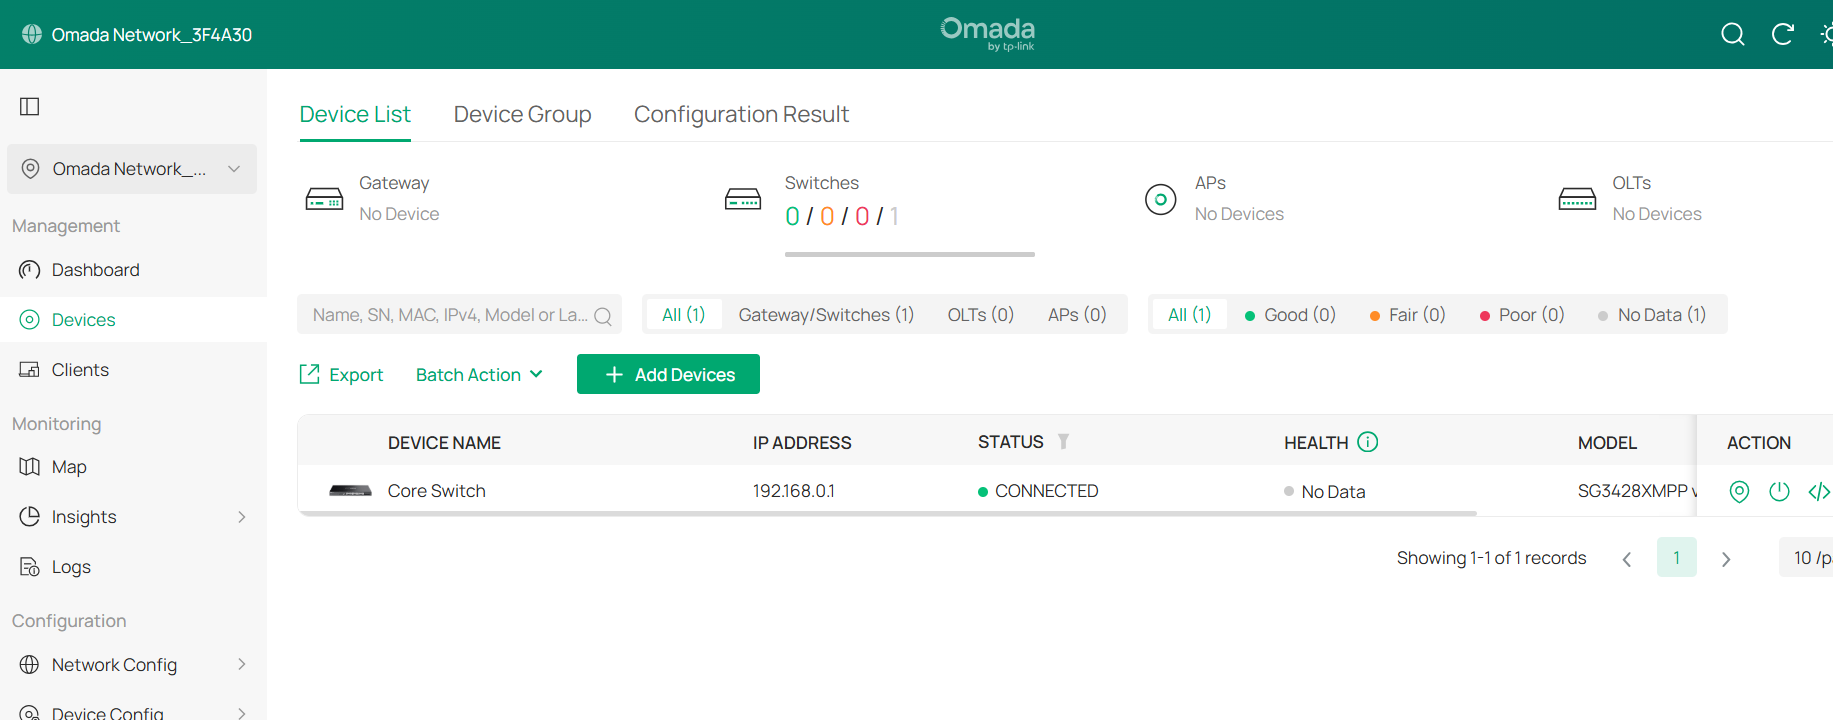The image size is (1833, 720).
Task: Click the search icon in device search field
Action: pyautogui.click(x=603, y=316)
